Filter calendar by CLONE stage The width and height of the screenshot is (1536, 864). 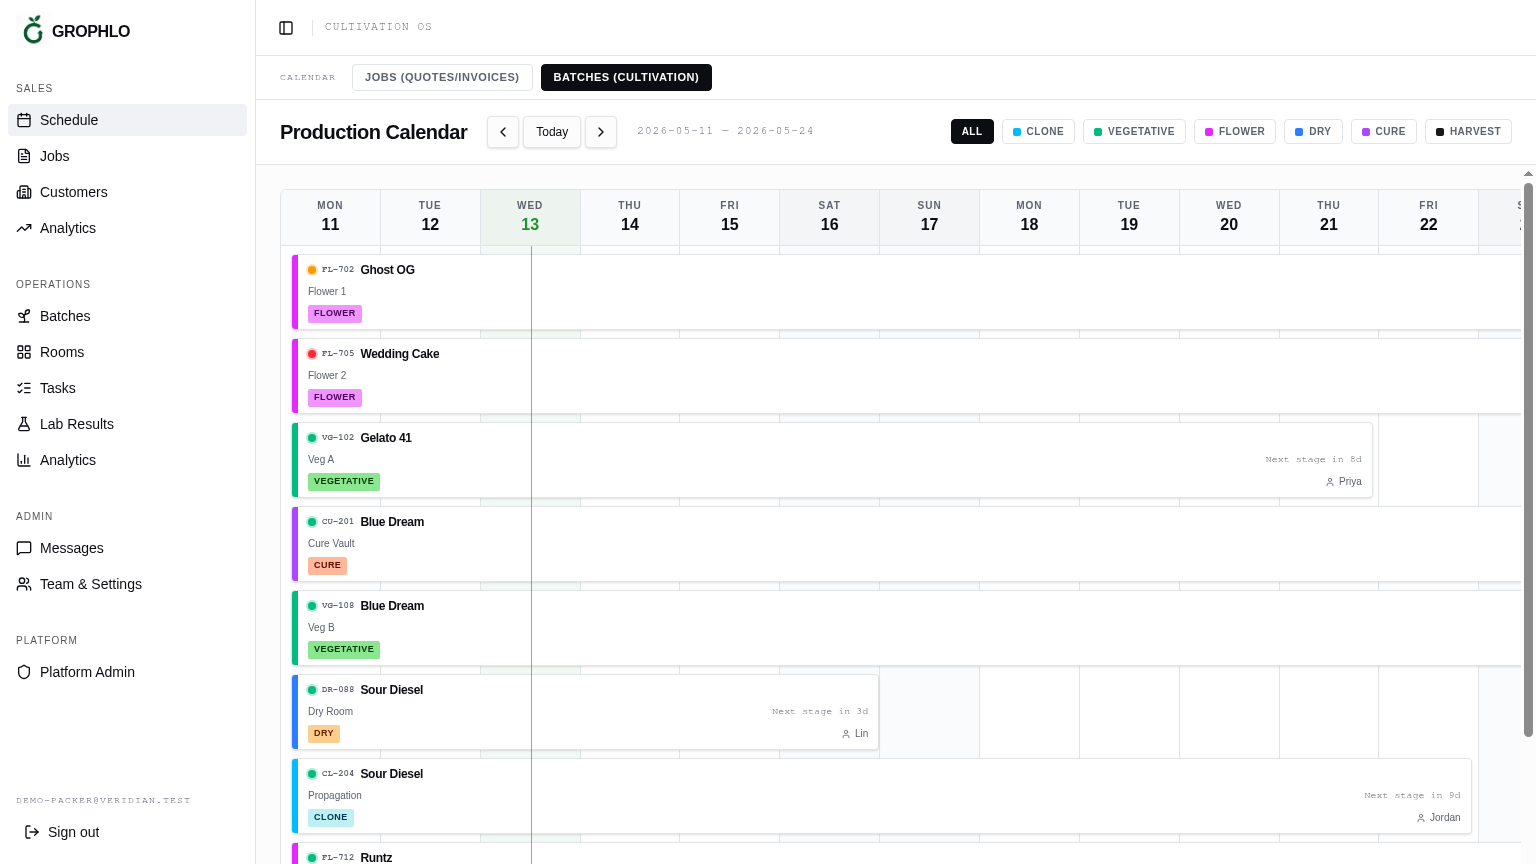click(1038, 132)
